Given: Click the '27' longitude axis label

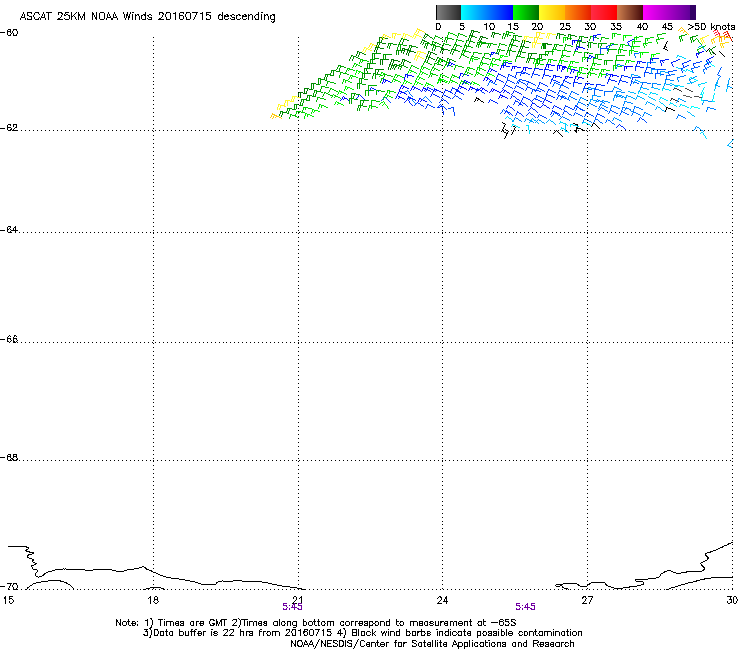Looking at the screenshot, I should (587, 600).
